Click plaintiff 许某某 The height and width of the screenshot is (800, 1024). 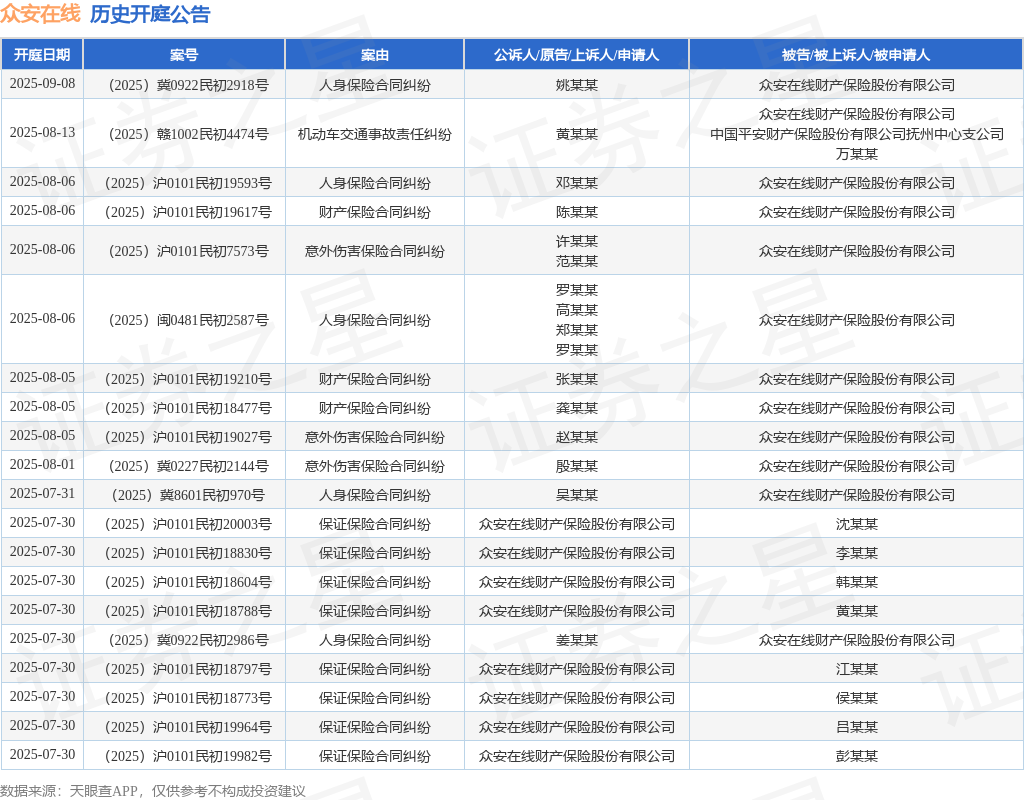(x=577, y=241)
